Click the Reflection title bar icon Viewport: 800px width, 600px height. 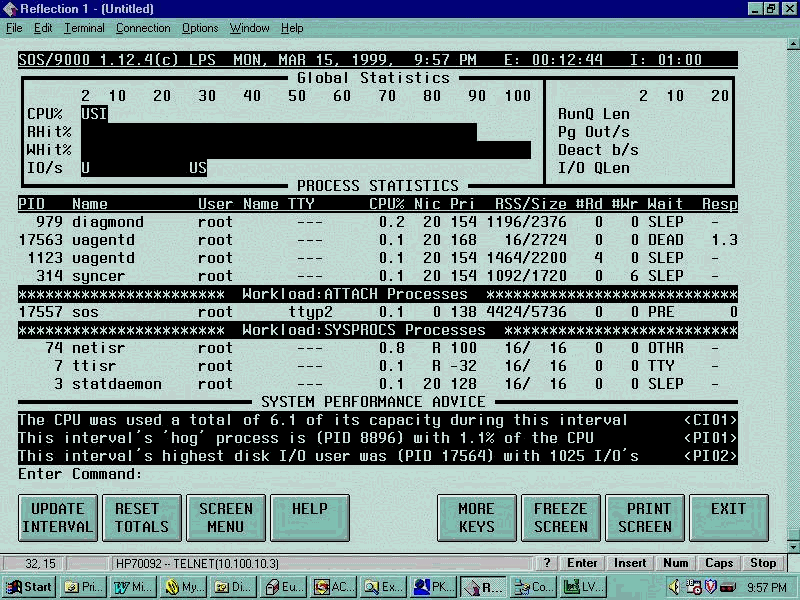pos(11,9)
